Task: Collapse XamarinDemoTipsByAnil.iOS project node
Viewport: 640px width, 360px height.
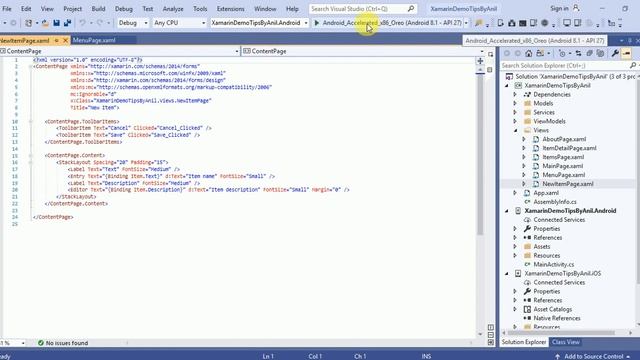Action: (x=507, y=273)
